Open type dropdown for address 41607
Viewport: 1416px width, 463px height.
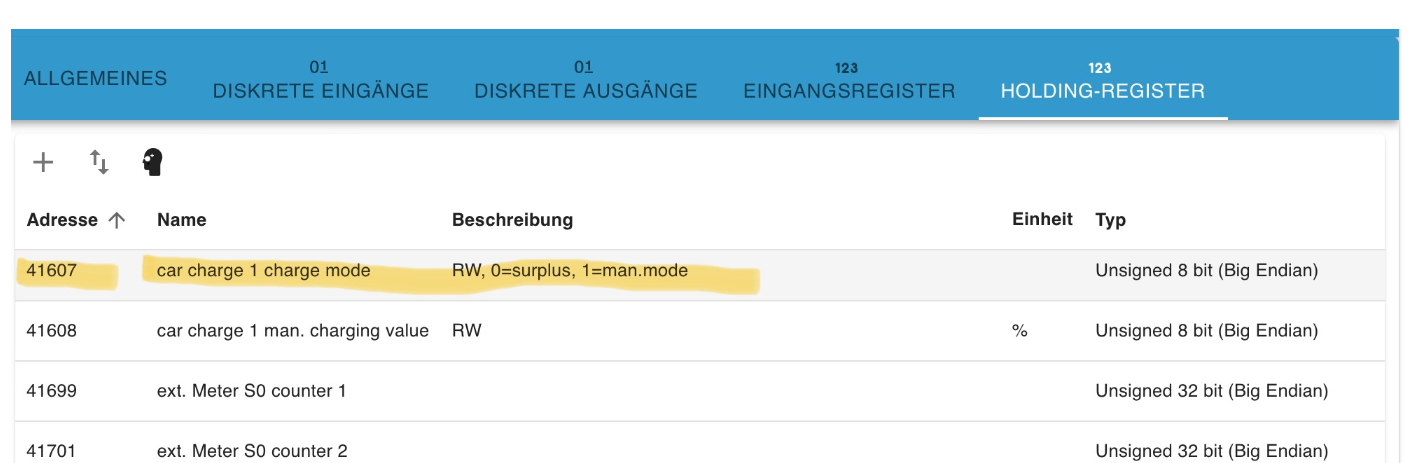[1207, 271]
